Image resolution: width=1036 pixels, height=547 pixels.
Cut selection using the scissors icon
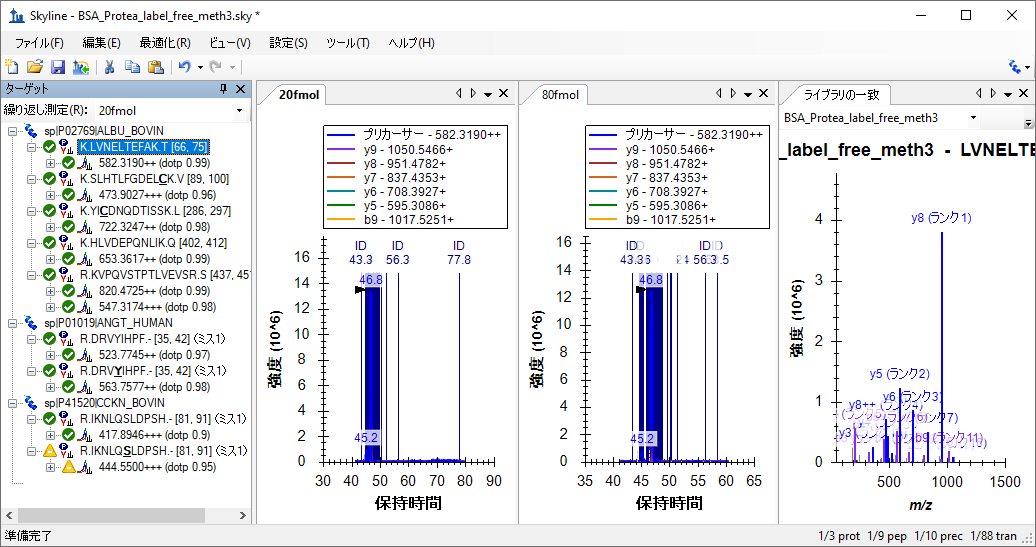point(110,67)
